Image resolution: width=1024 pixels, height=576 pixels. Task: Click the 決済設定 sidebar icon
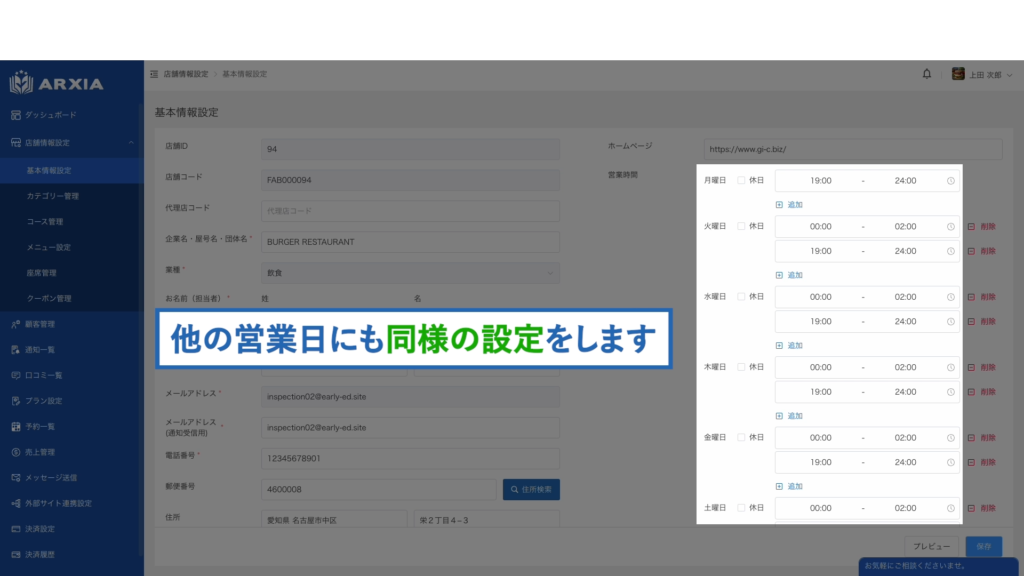(16, 528)
